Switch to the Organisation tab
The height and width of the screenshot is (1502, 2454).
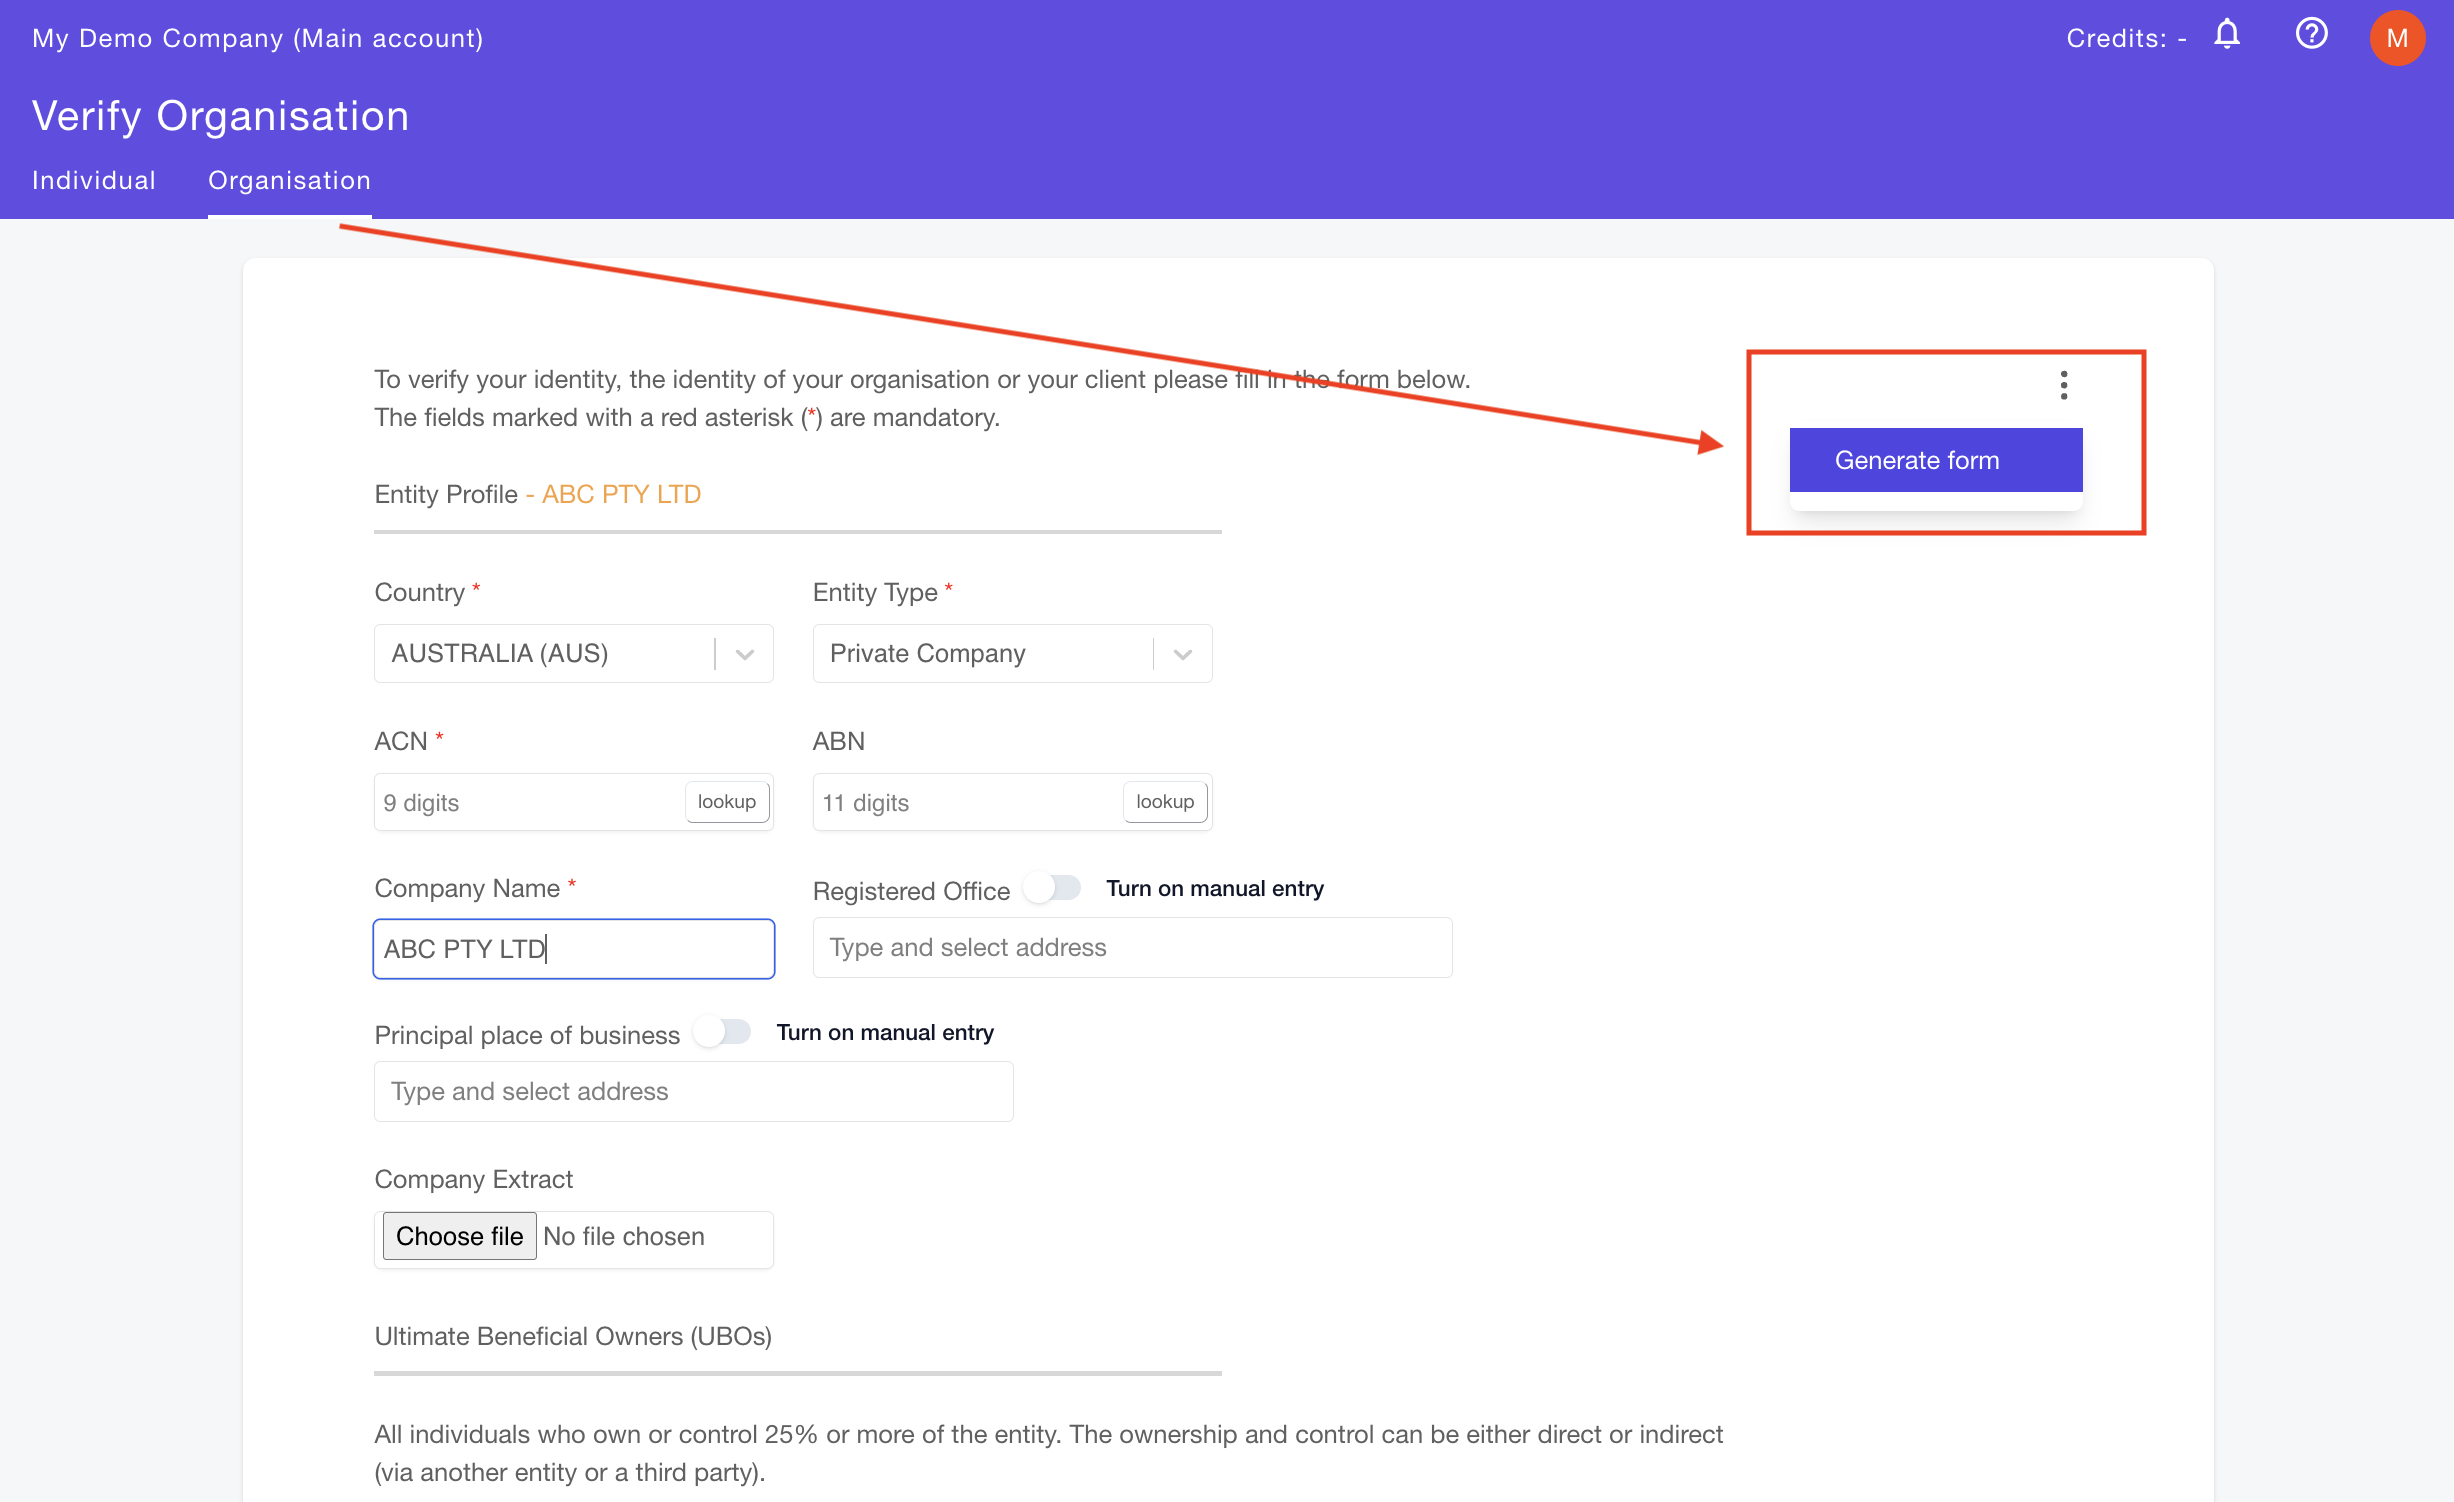[x=289, y=180]
